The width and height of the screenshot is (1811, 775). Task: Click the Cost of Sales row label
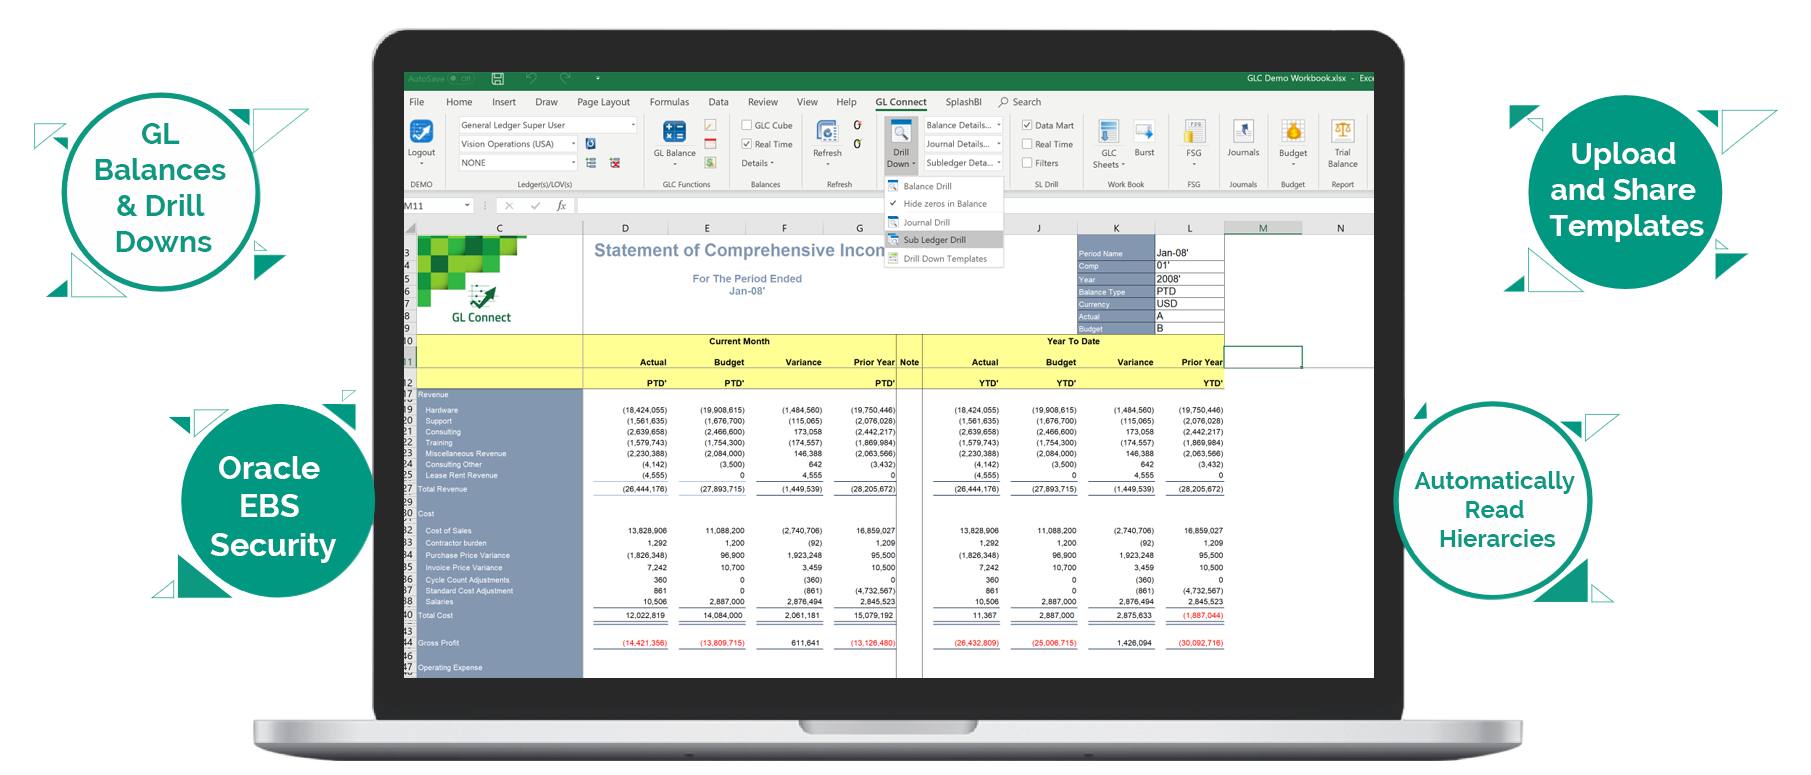point(448,531)
